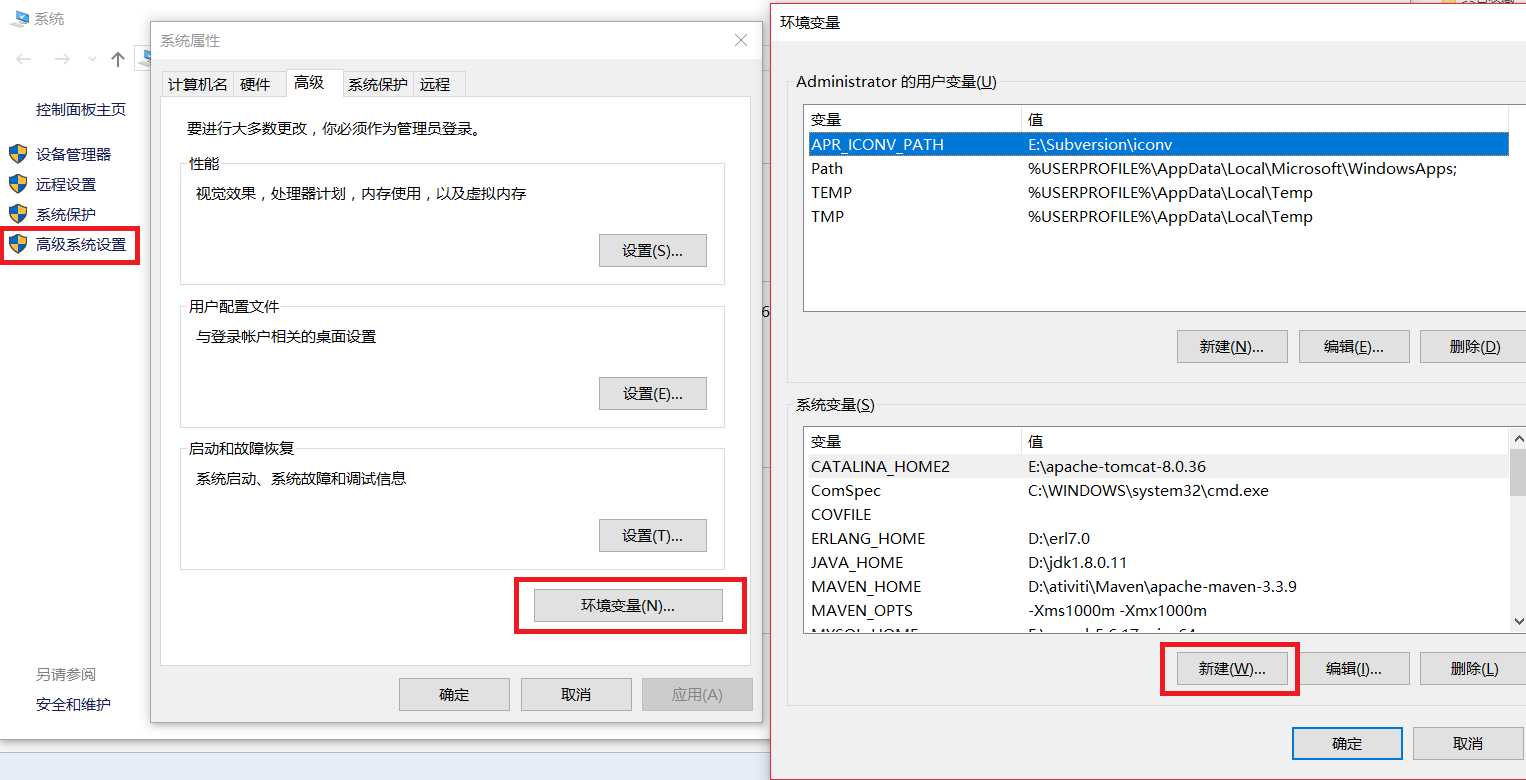Go back with the left arrow
This screenshot has width=1526, height=780.
click(x=24, y=59)
